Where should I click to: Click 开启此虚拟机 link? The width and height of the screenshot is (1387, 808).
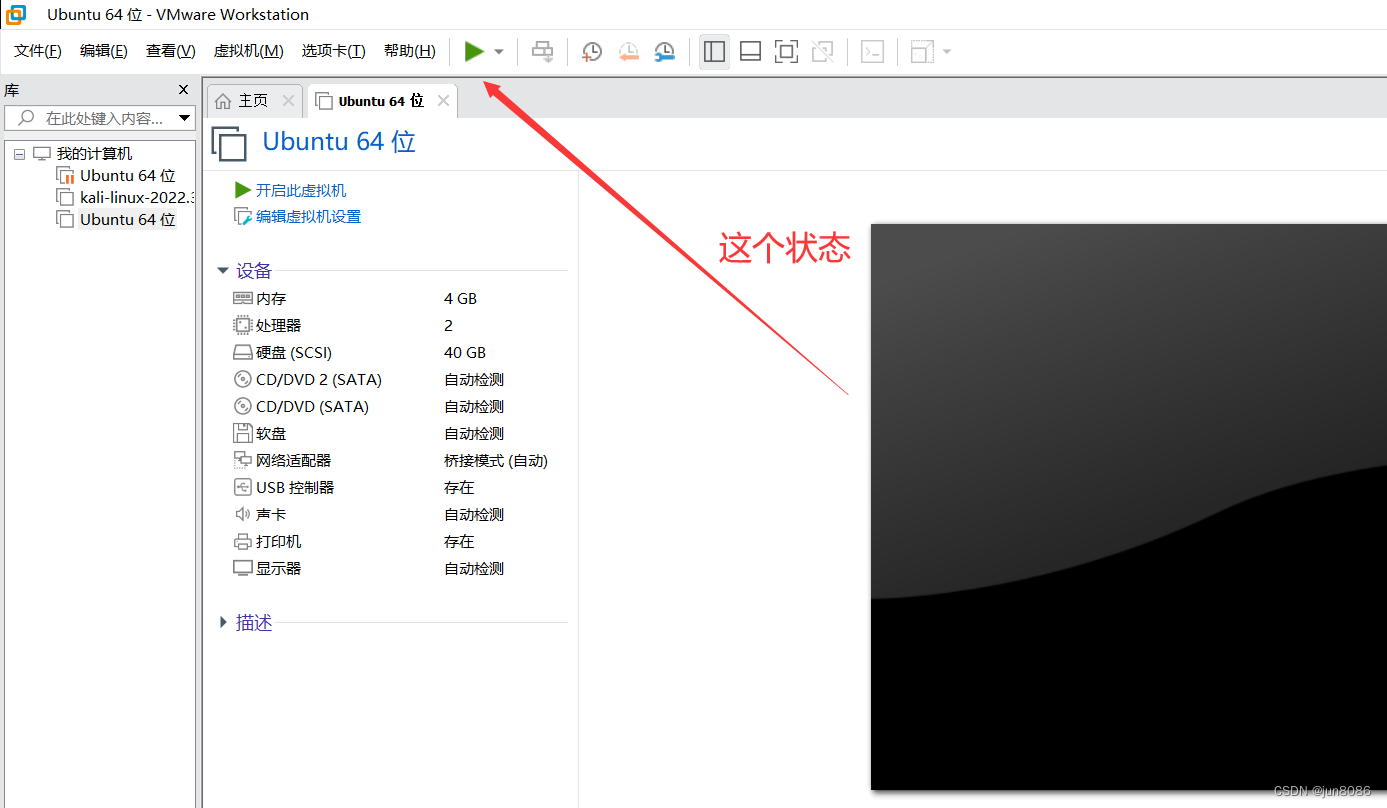click(301, 190)
